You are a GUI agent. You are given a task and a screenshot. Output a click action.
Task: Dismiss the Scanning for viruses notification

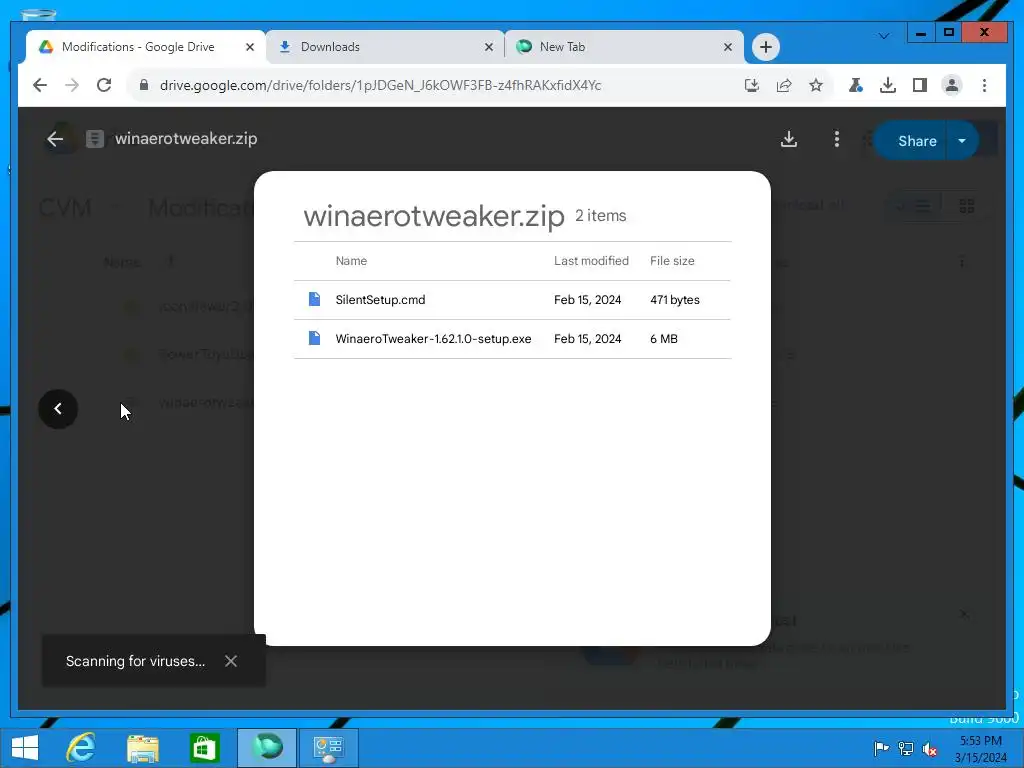(x=231, y=661)
